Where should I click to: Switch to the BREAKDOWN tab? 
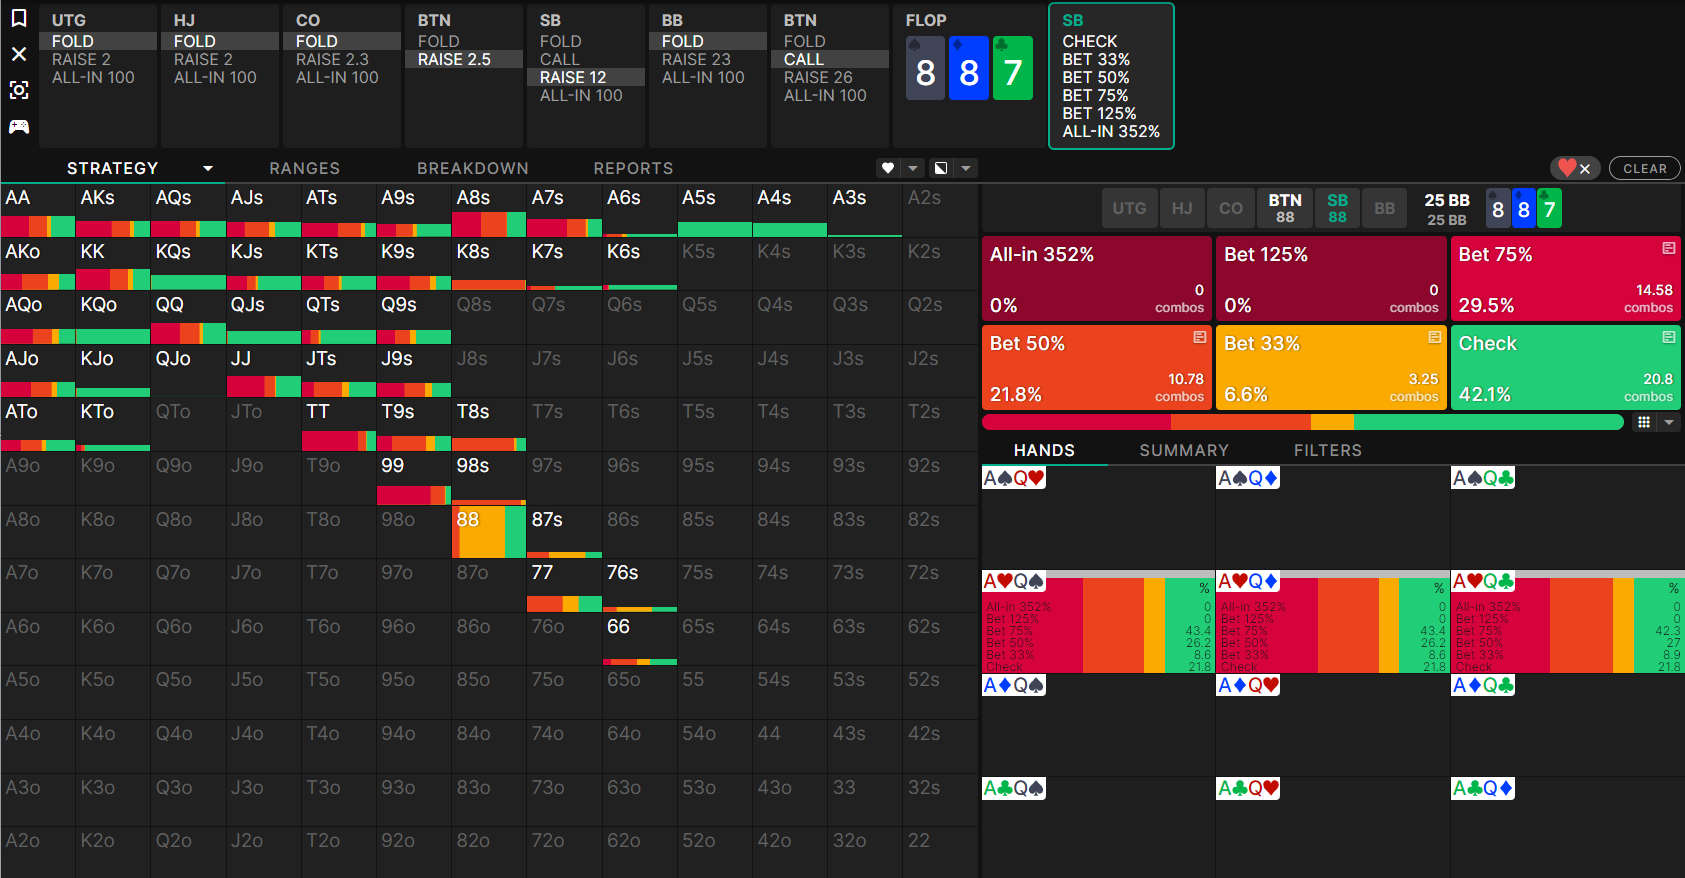tap(473, 168)
